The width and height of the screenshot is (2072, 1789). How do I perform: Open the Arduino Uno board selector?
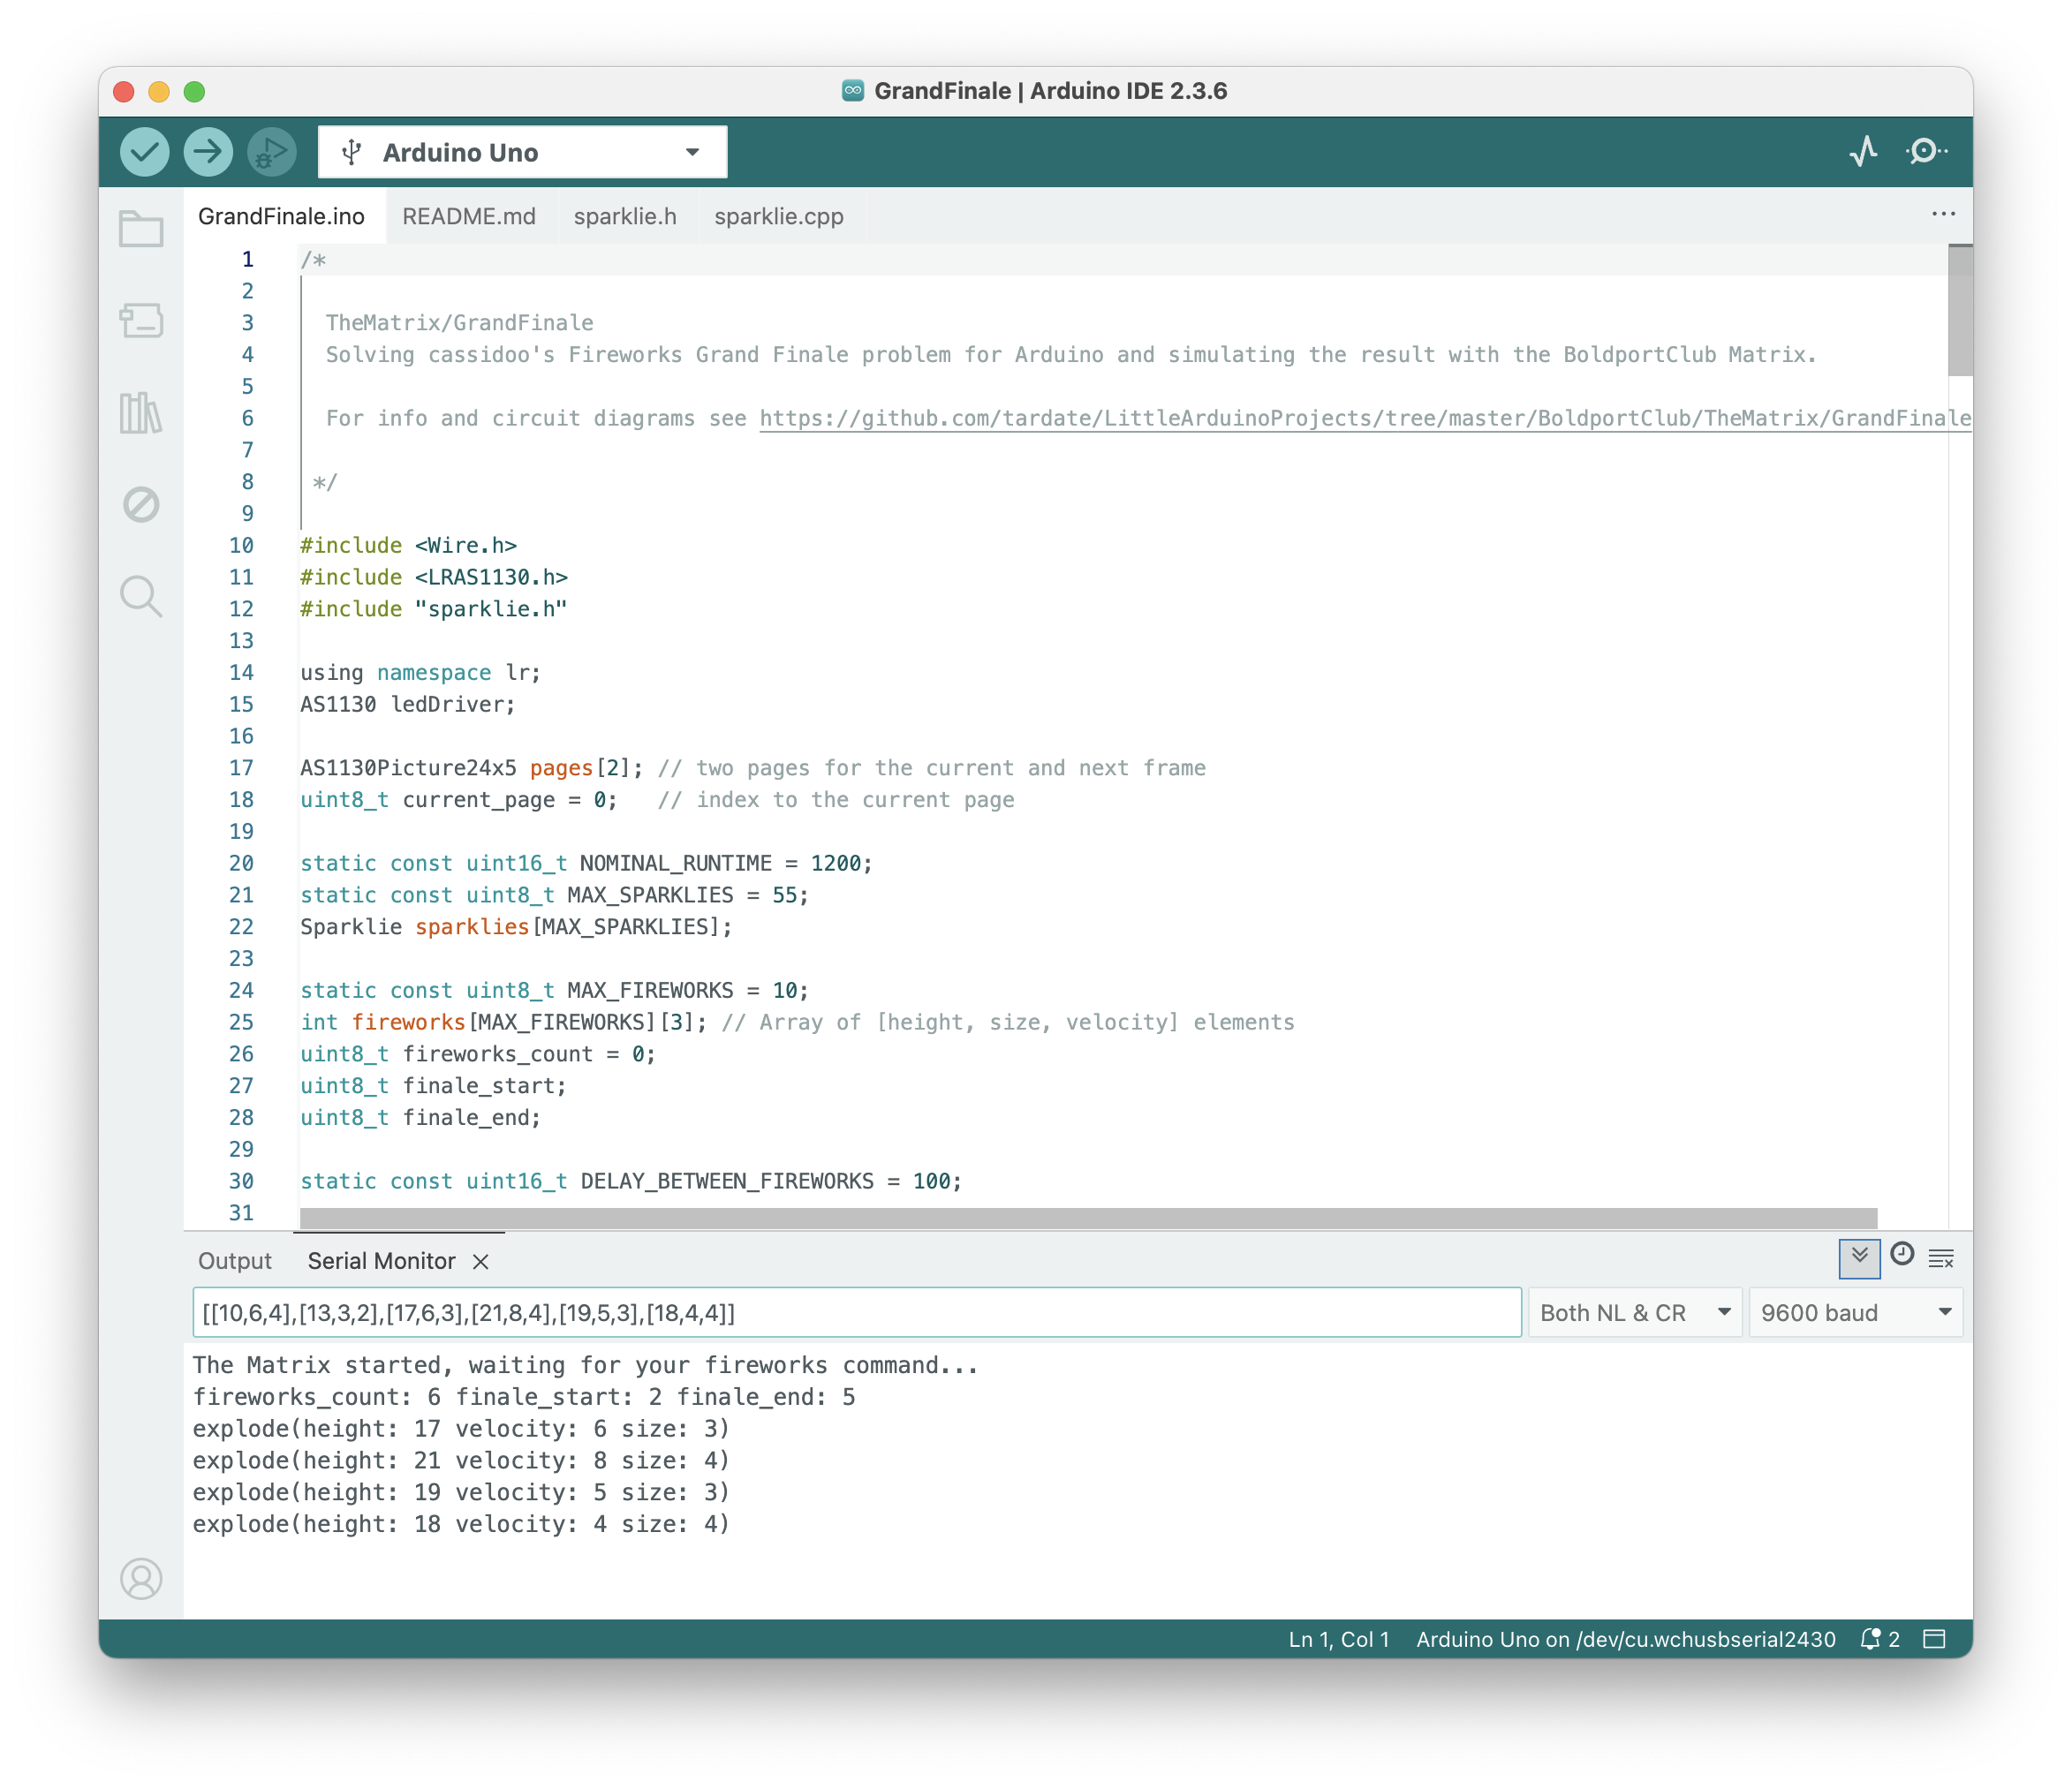pos(522,151)
